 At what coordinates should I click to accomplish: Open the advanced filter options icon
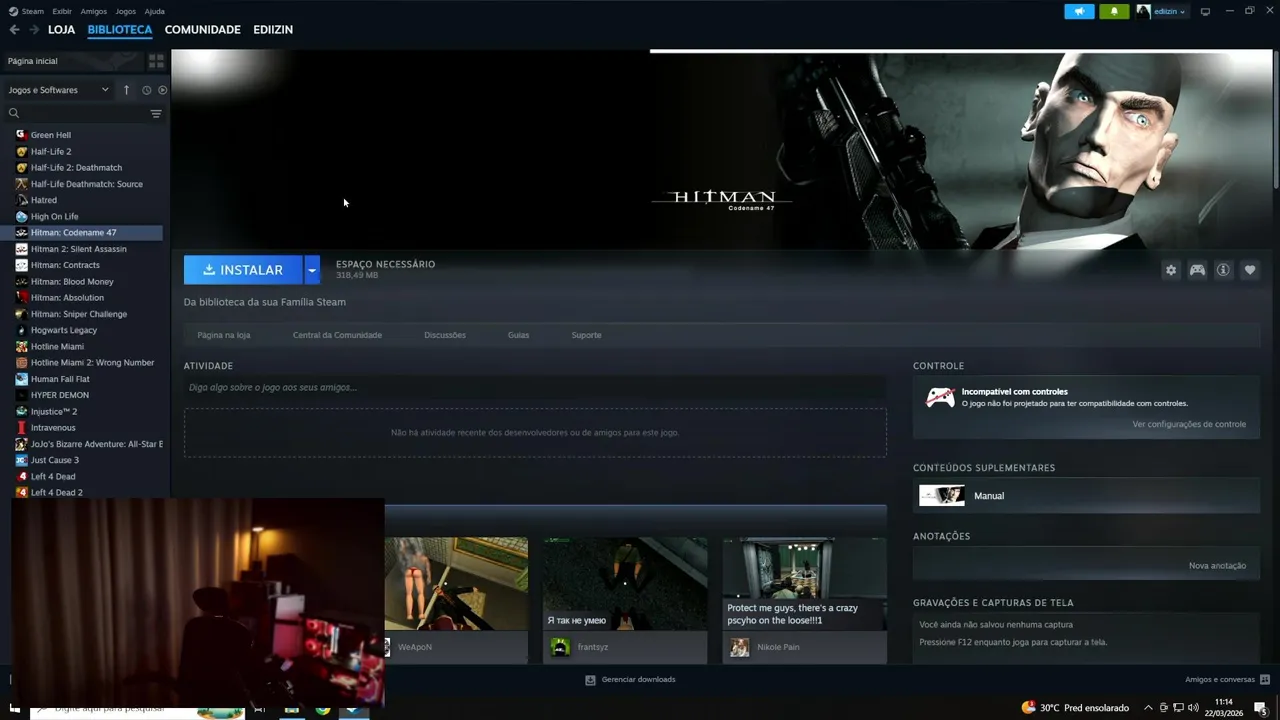pyautogui.click(x=156, y=114)
